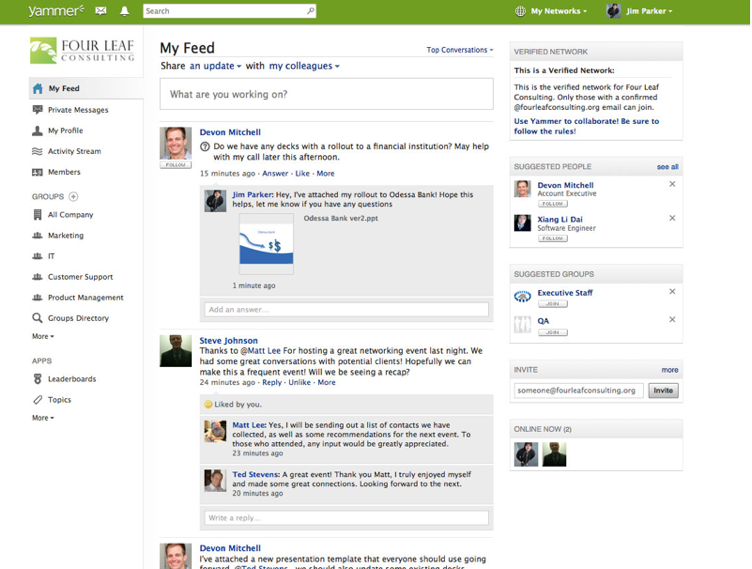The width and height of the screenshot is (752, 569).
Task: Select My Feed in sidebar
Action: 63,89
